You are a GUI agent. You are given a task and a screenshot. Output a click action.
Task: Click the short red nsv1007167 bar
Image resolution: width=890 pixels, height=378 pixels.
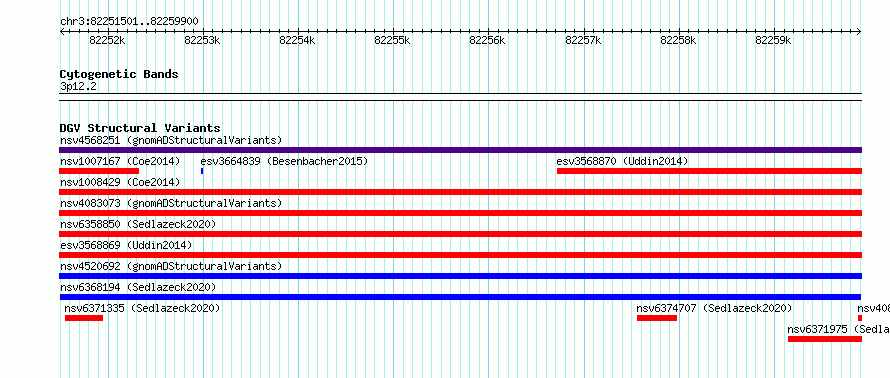click(99, 171)
